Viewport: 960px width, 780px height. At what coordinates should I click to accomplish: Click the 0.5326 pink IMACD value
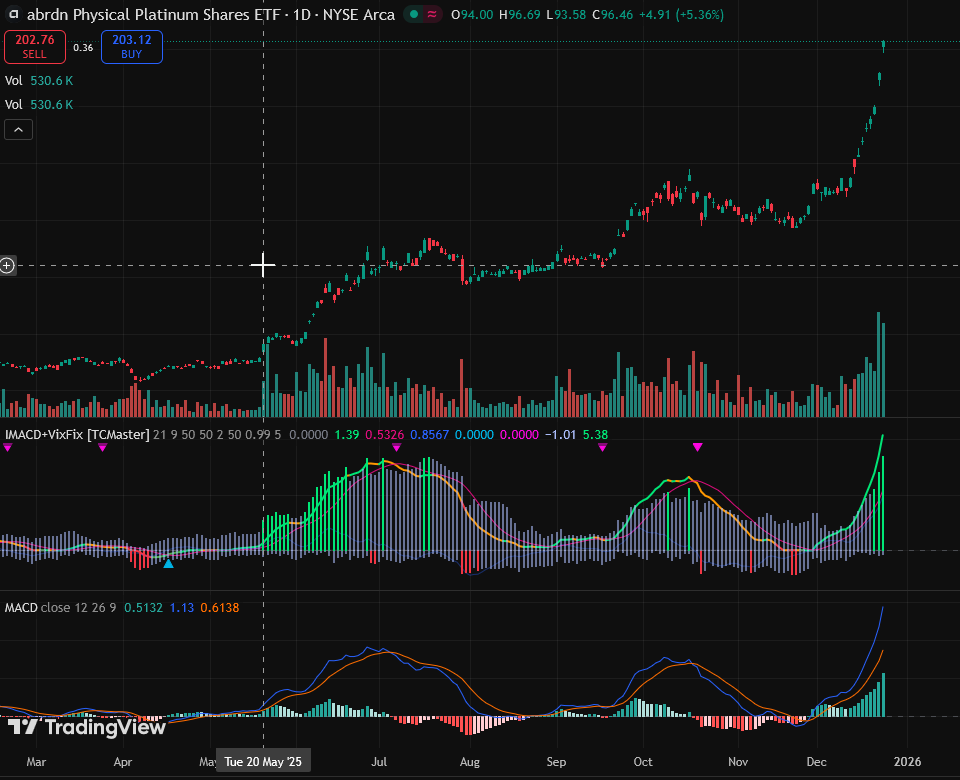tap(384, 435)
